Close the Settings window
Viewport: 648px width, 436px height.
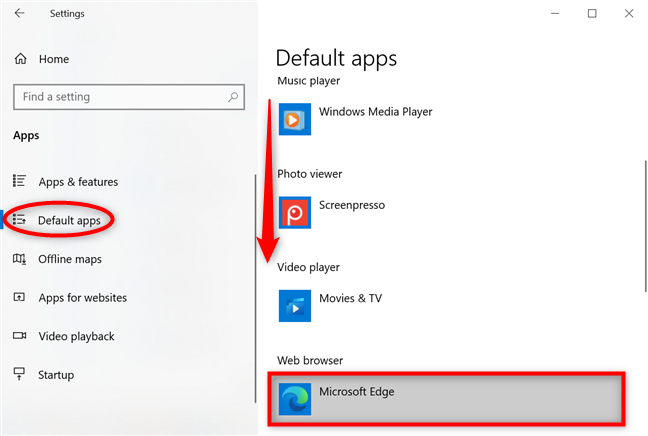click(x=629, y=13)
